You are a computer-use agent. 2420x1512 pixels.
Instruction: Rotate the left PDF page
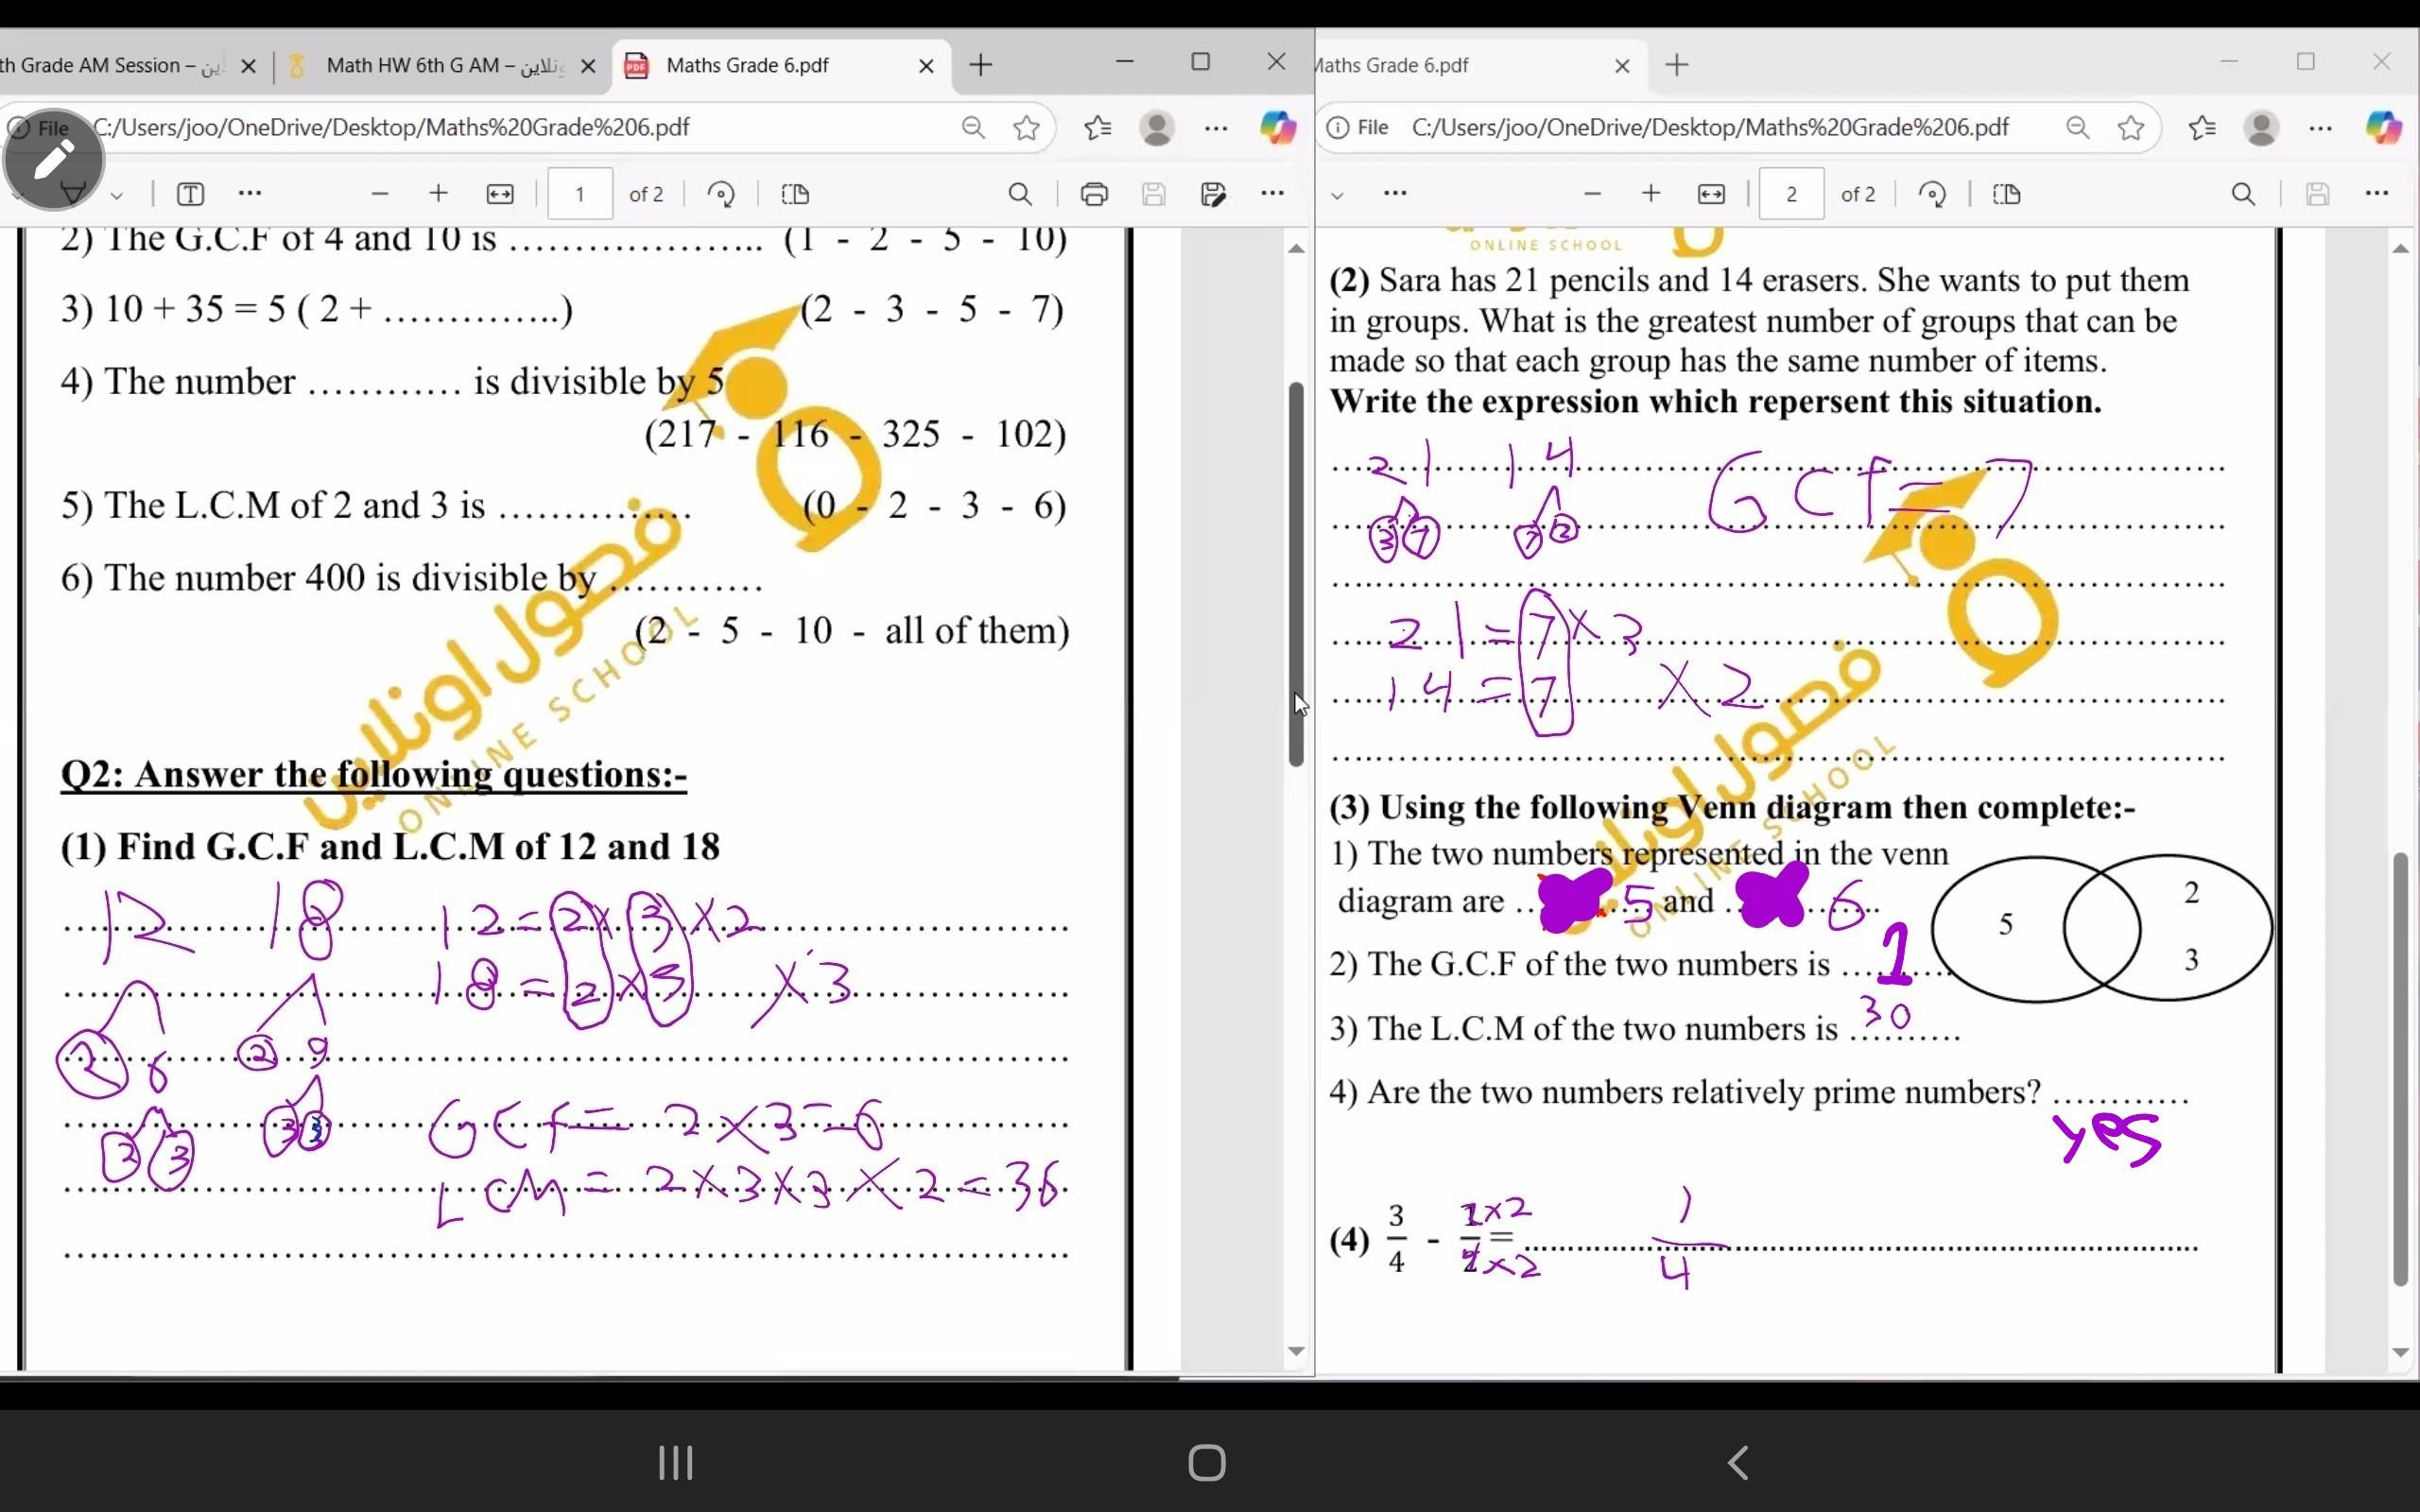point(721,194)
